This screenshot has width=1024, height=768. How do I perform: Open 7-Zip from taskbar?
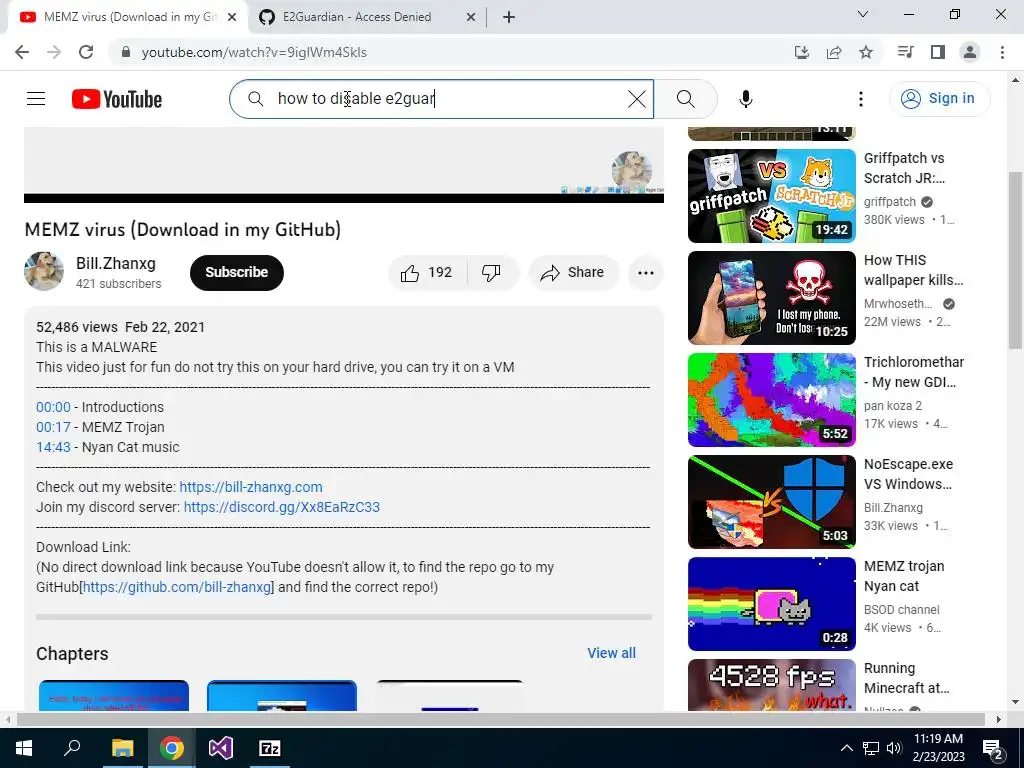coord(270,748)
